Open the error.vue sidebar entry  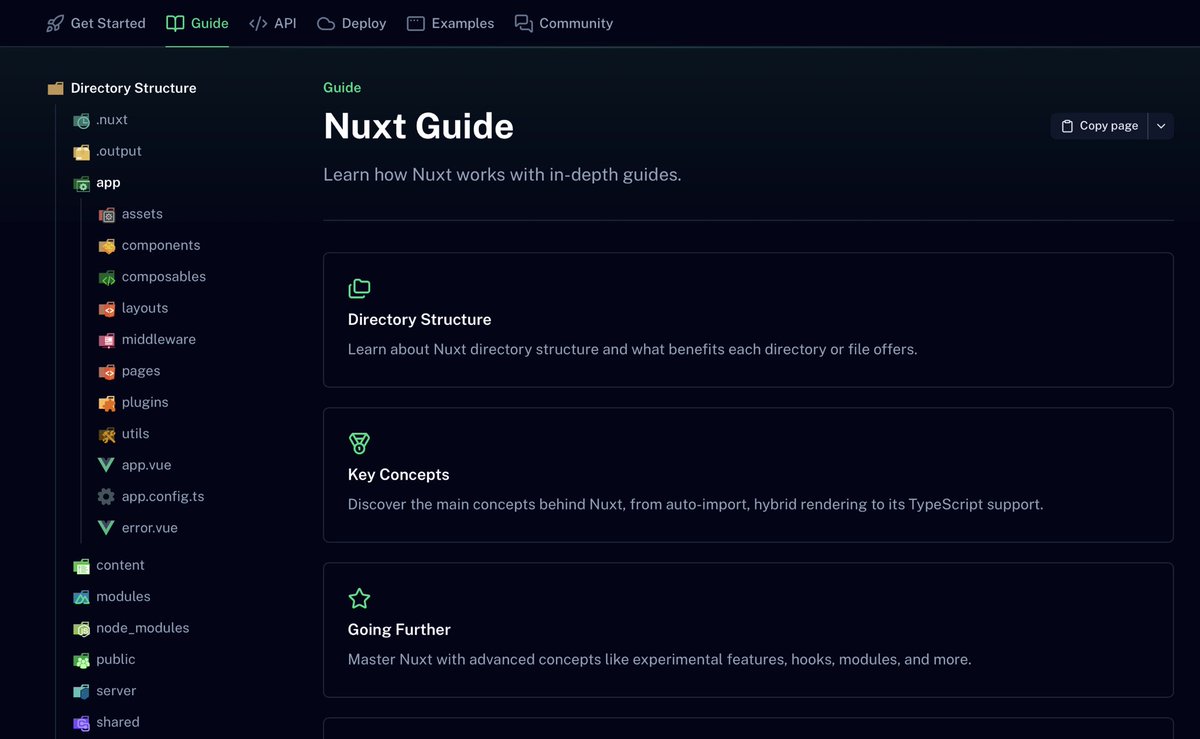pos(150,528)
